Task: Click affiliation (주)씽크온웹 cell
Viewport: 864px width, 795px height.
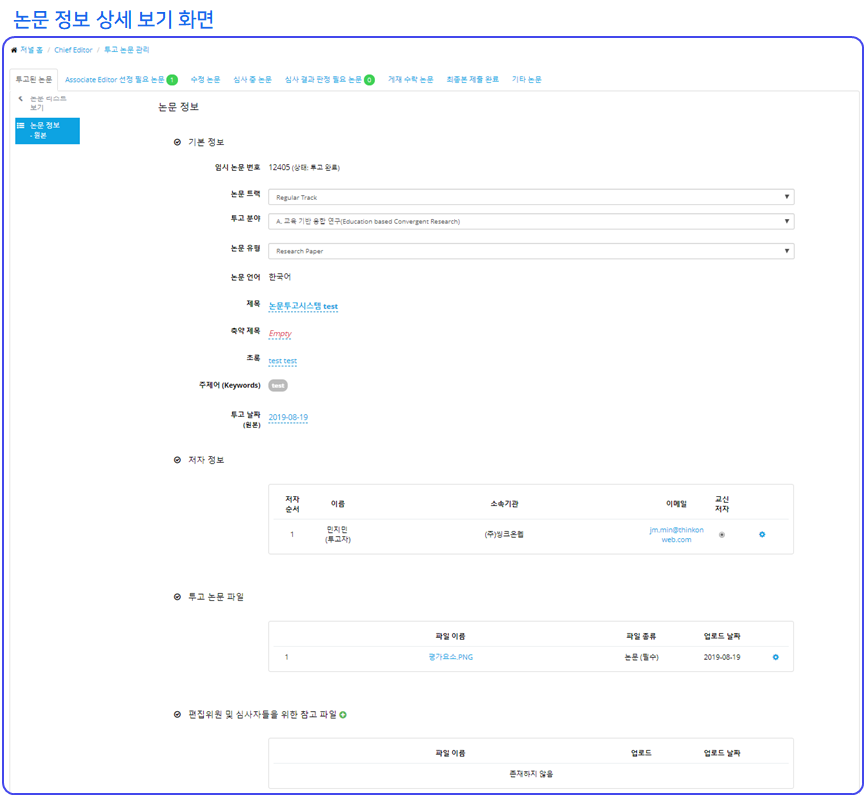Action: (504, 534)
